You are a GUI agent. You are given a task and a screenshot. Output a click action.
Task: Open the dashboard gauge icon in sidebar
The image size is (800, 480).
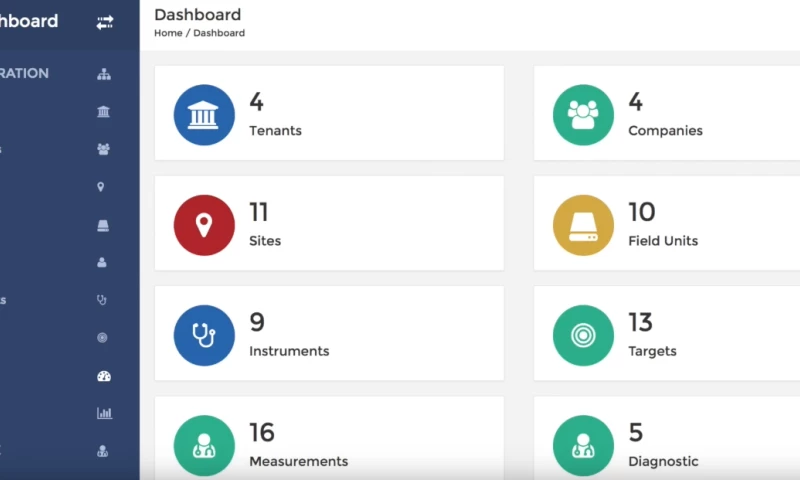[x=103, y=376]
